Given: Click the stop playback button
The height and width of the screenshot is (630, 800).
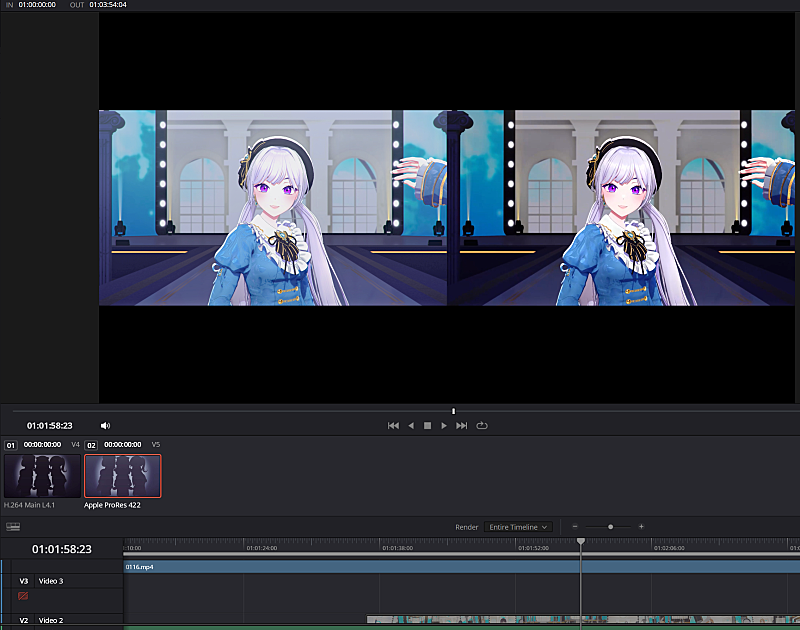Looking at the screenshot, I should (427, 426).
